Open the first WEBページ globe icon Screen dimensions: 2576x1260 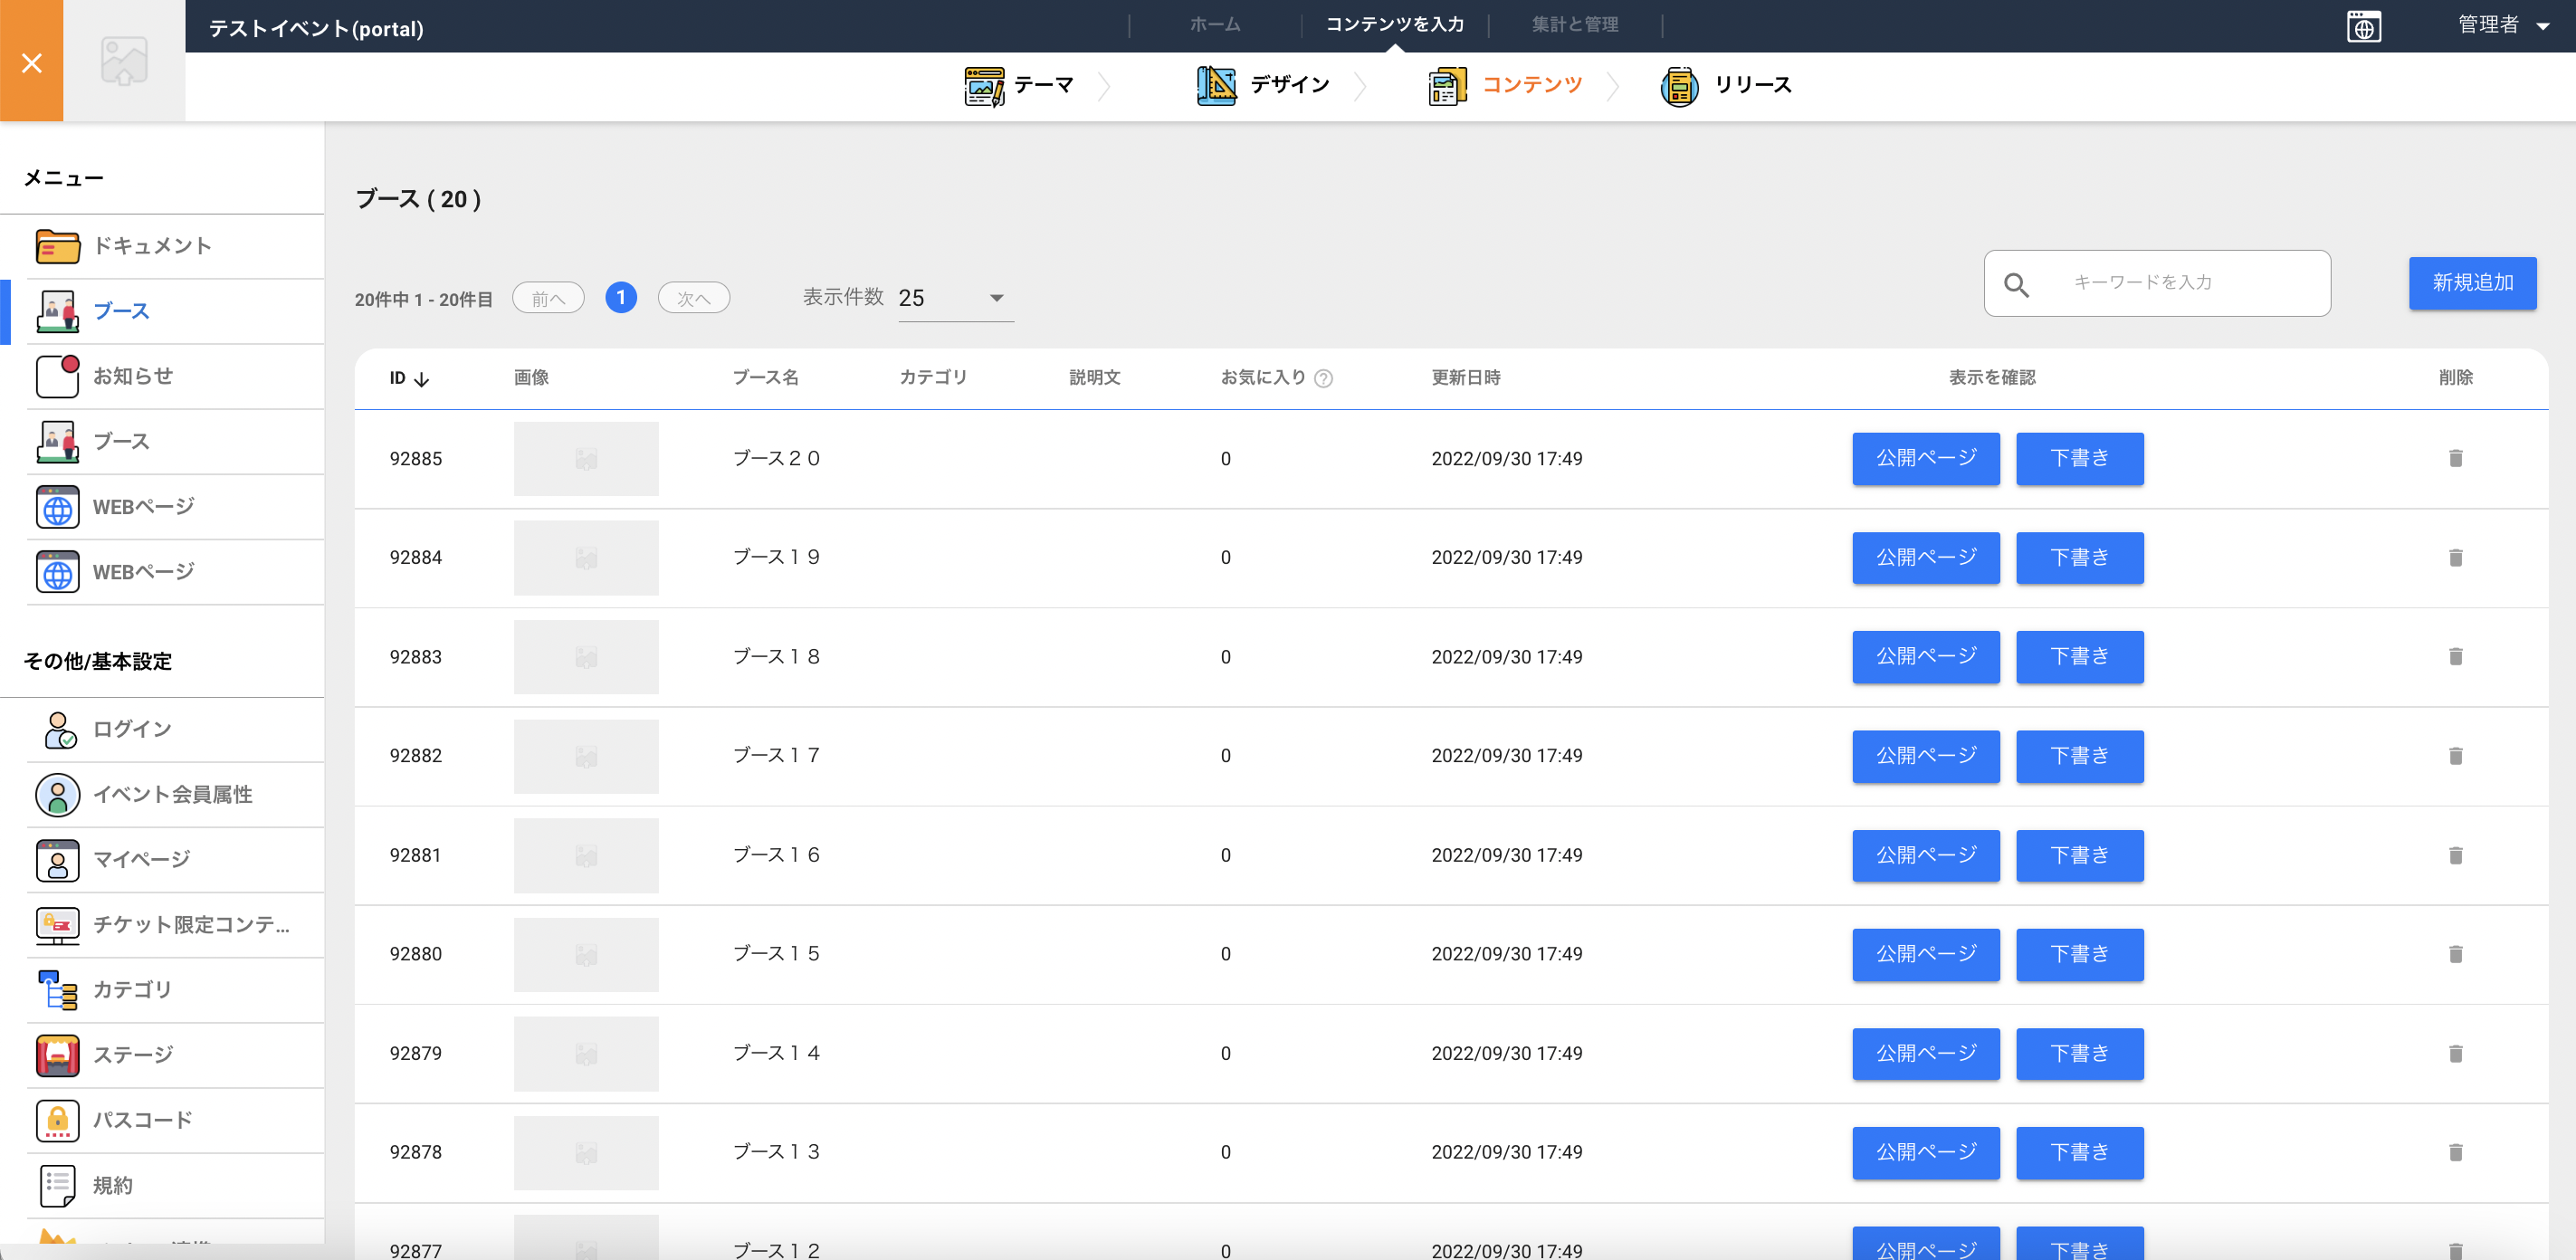[x=58, y=507]
